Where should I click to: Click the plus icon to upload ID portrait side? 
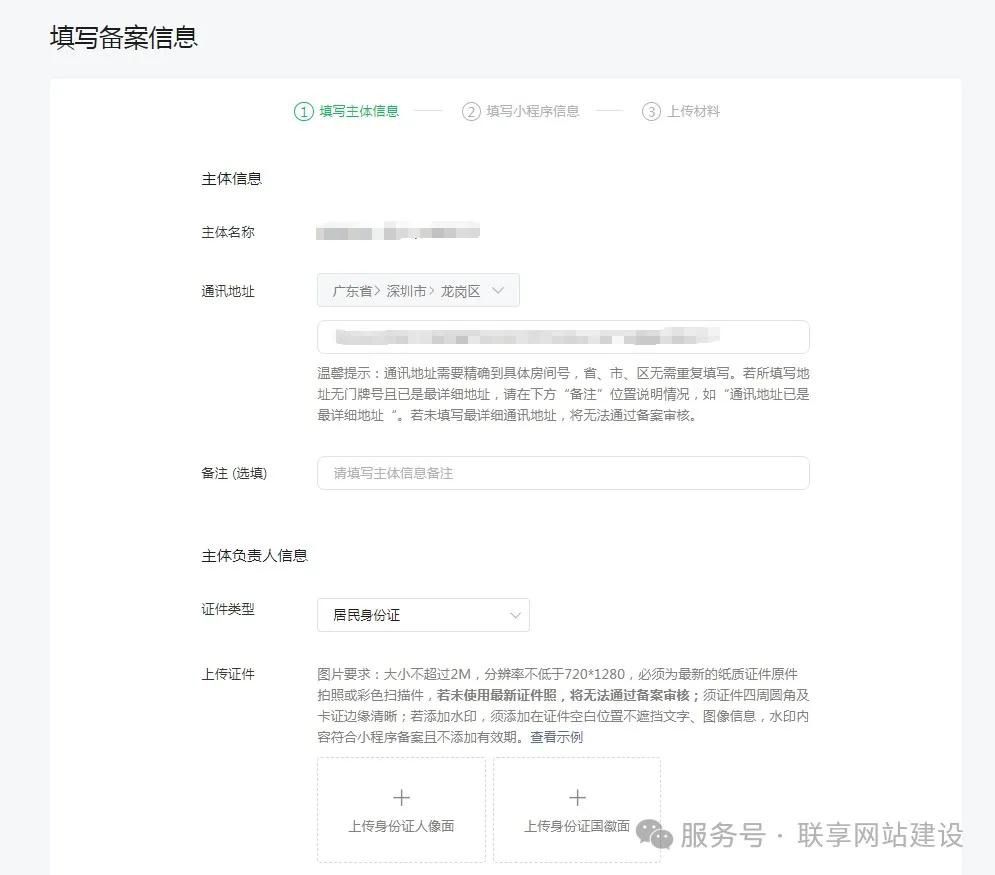[x=400, y=797]
